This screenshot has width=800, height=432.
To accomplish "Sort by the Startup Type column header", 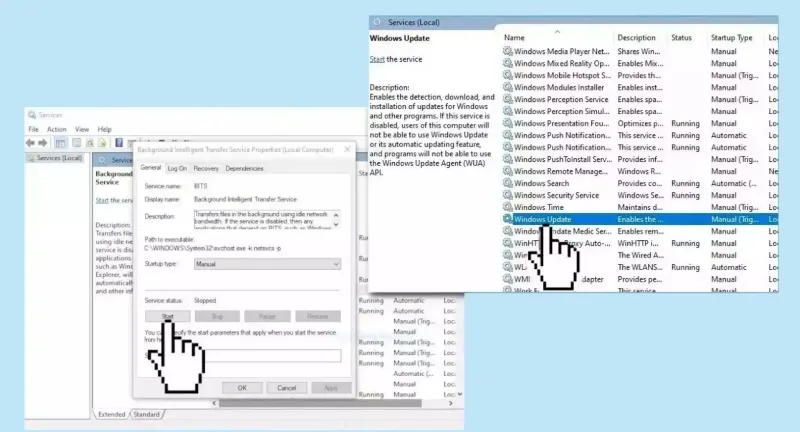I will coord(732,37).
